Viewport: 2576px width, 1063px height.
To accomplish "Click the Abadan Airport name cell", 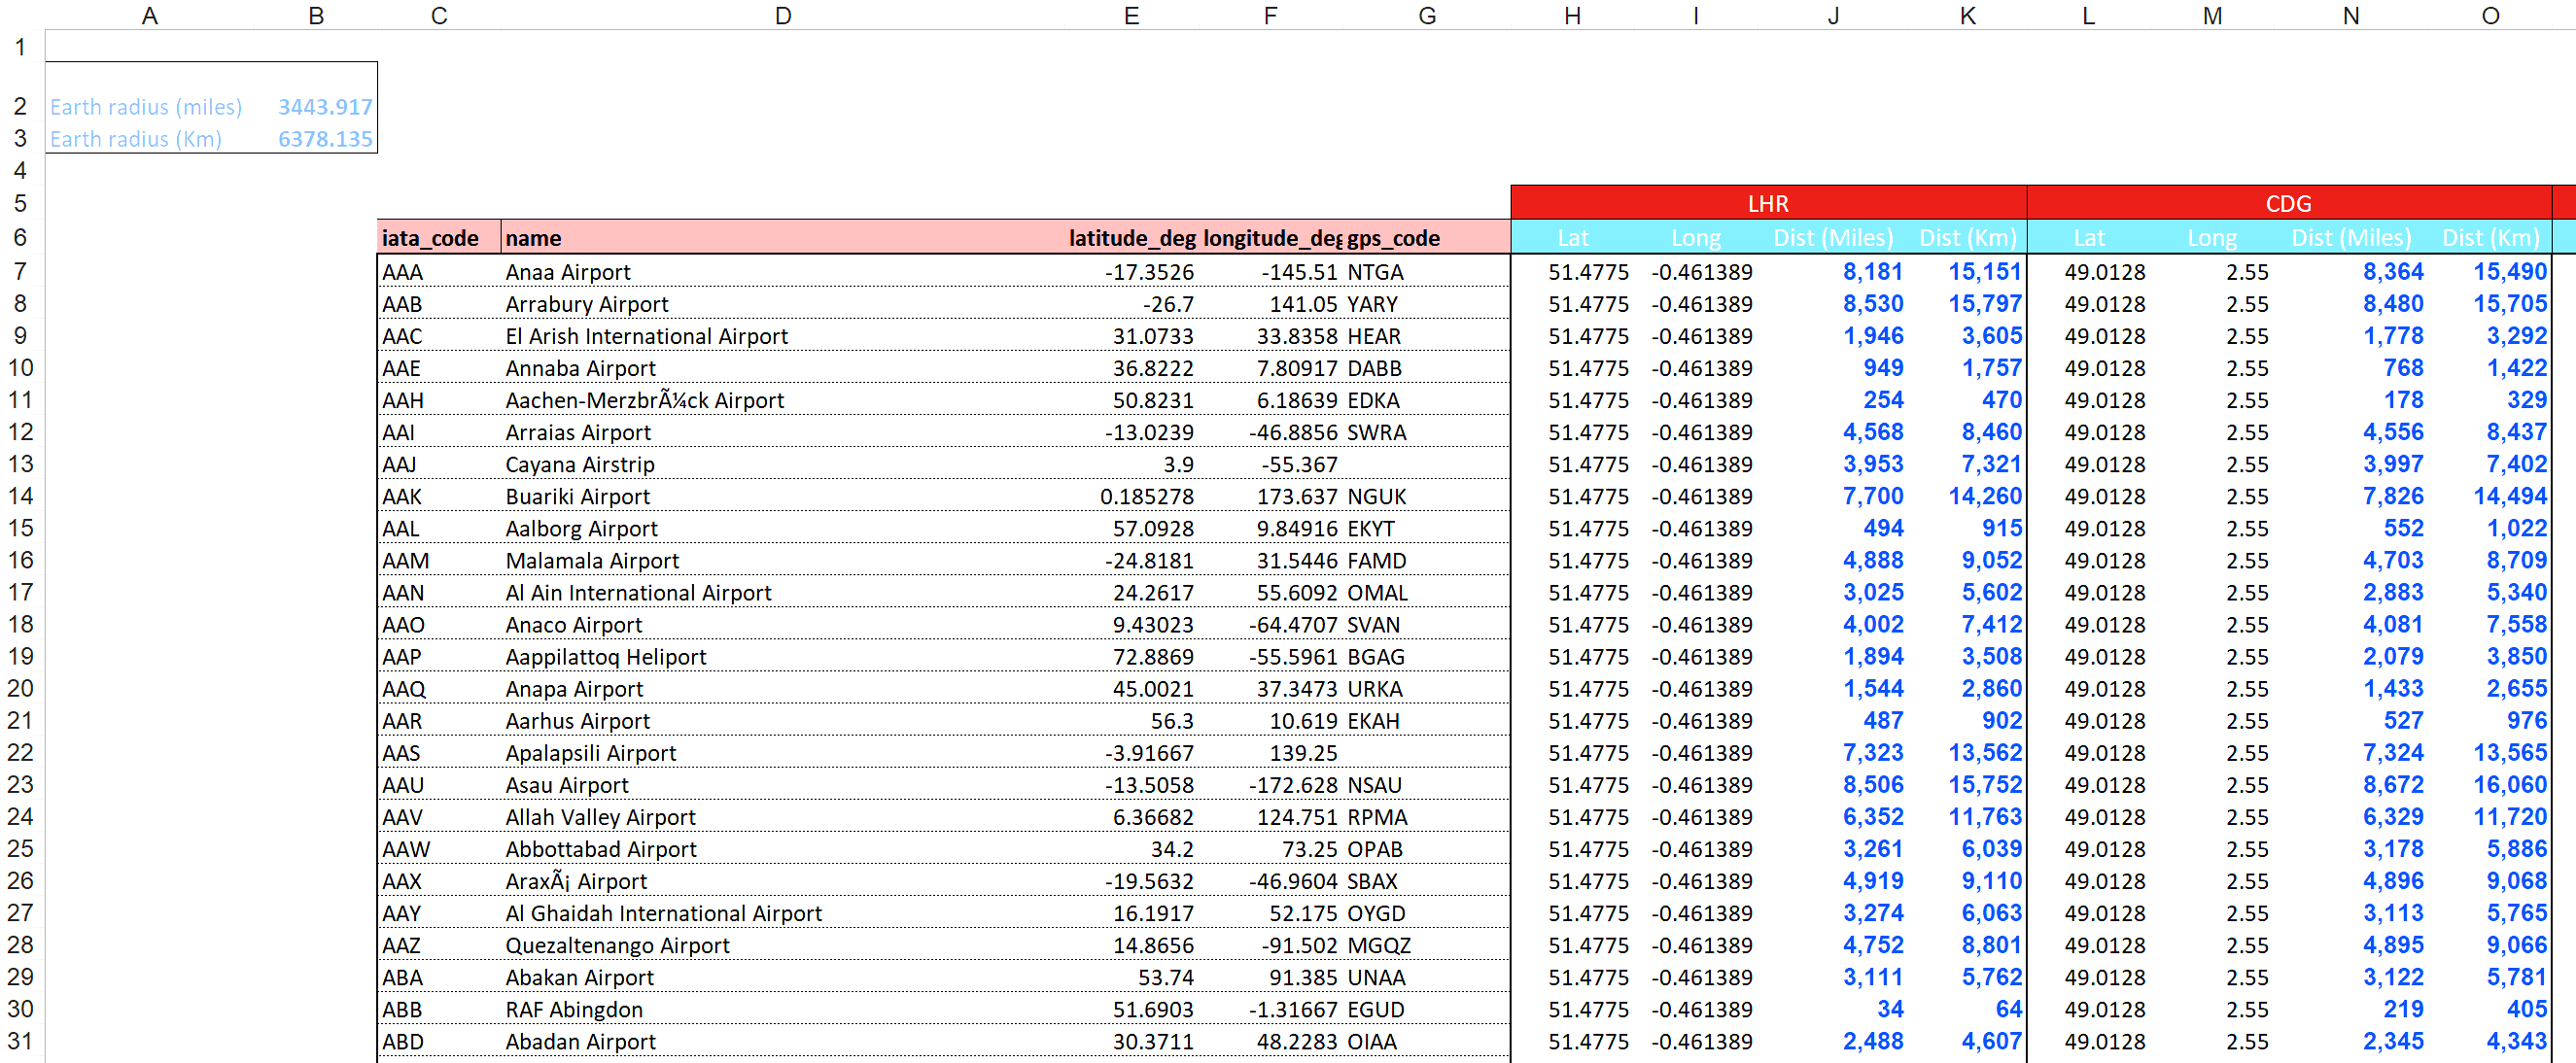I will point(783,1041).
